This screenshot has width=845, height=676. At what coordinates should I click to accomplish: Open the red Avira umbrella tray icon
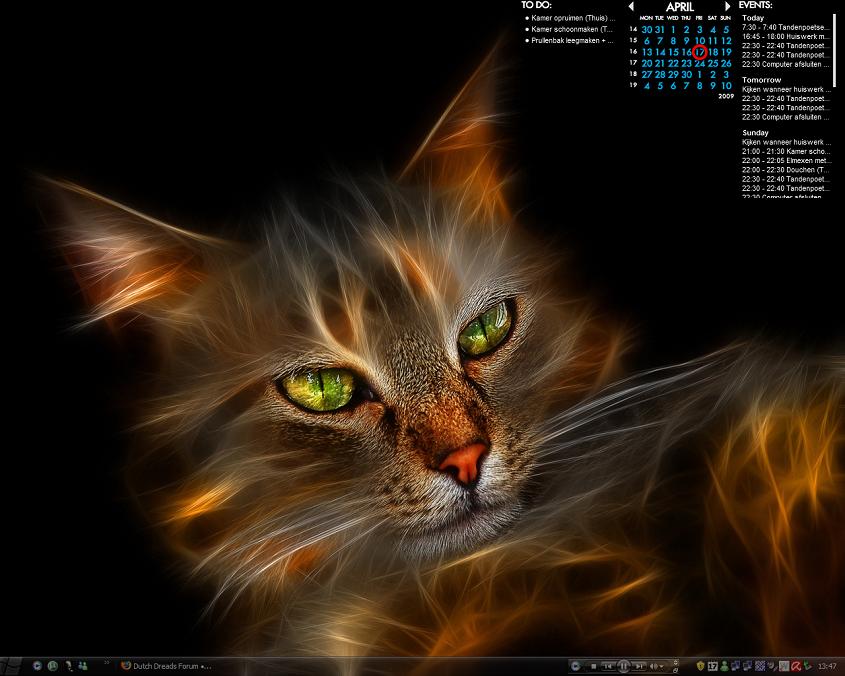(795, 666)
